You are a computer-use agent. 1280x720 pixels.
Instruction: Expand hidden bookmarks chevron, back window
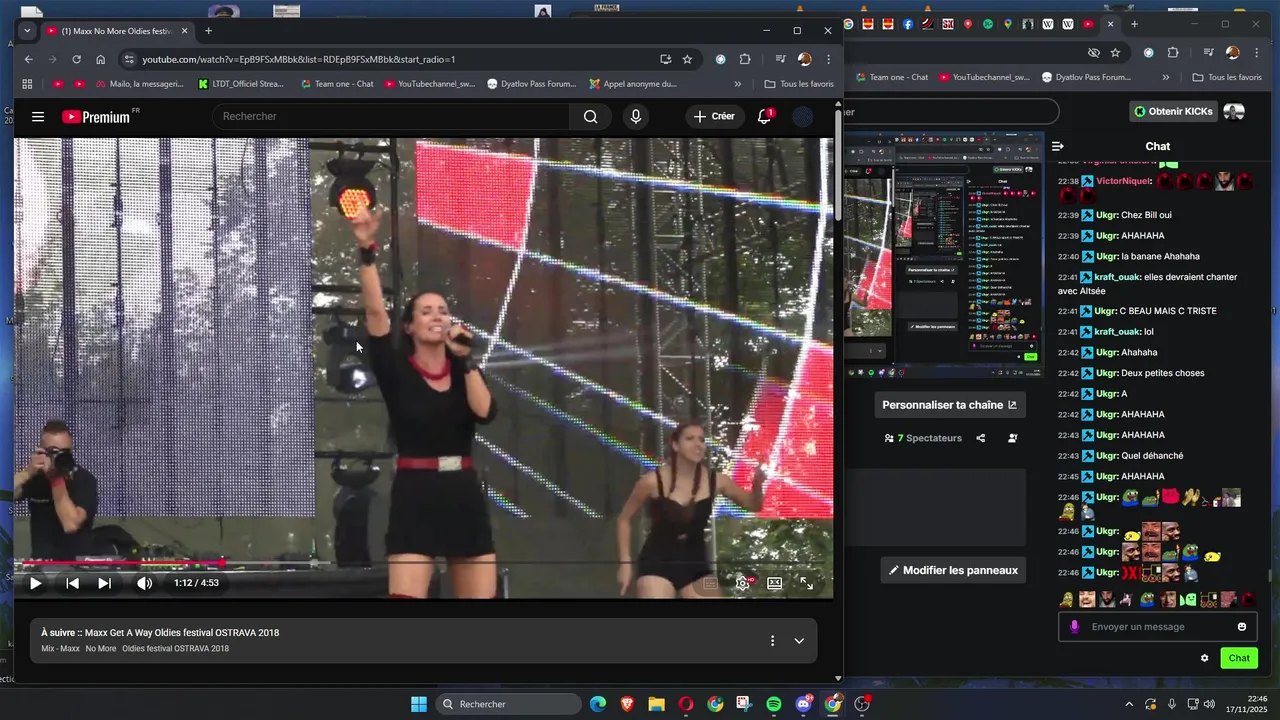click(x=1166, y=77)
